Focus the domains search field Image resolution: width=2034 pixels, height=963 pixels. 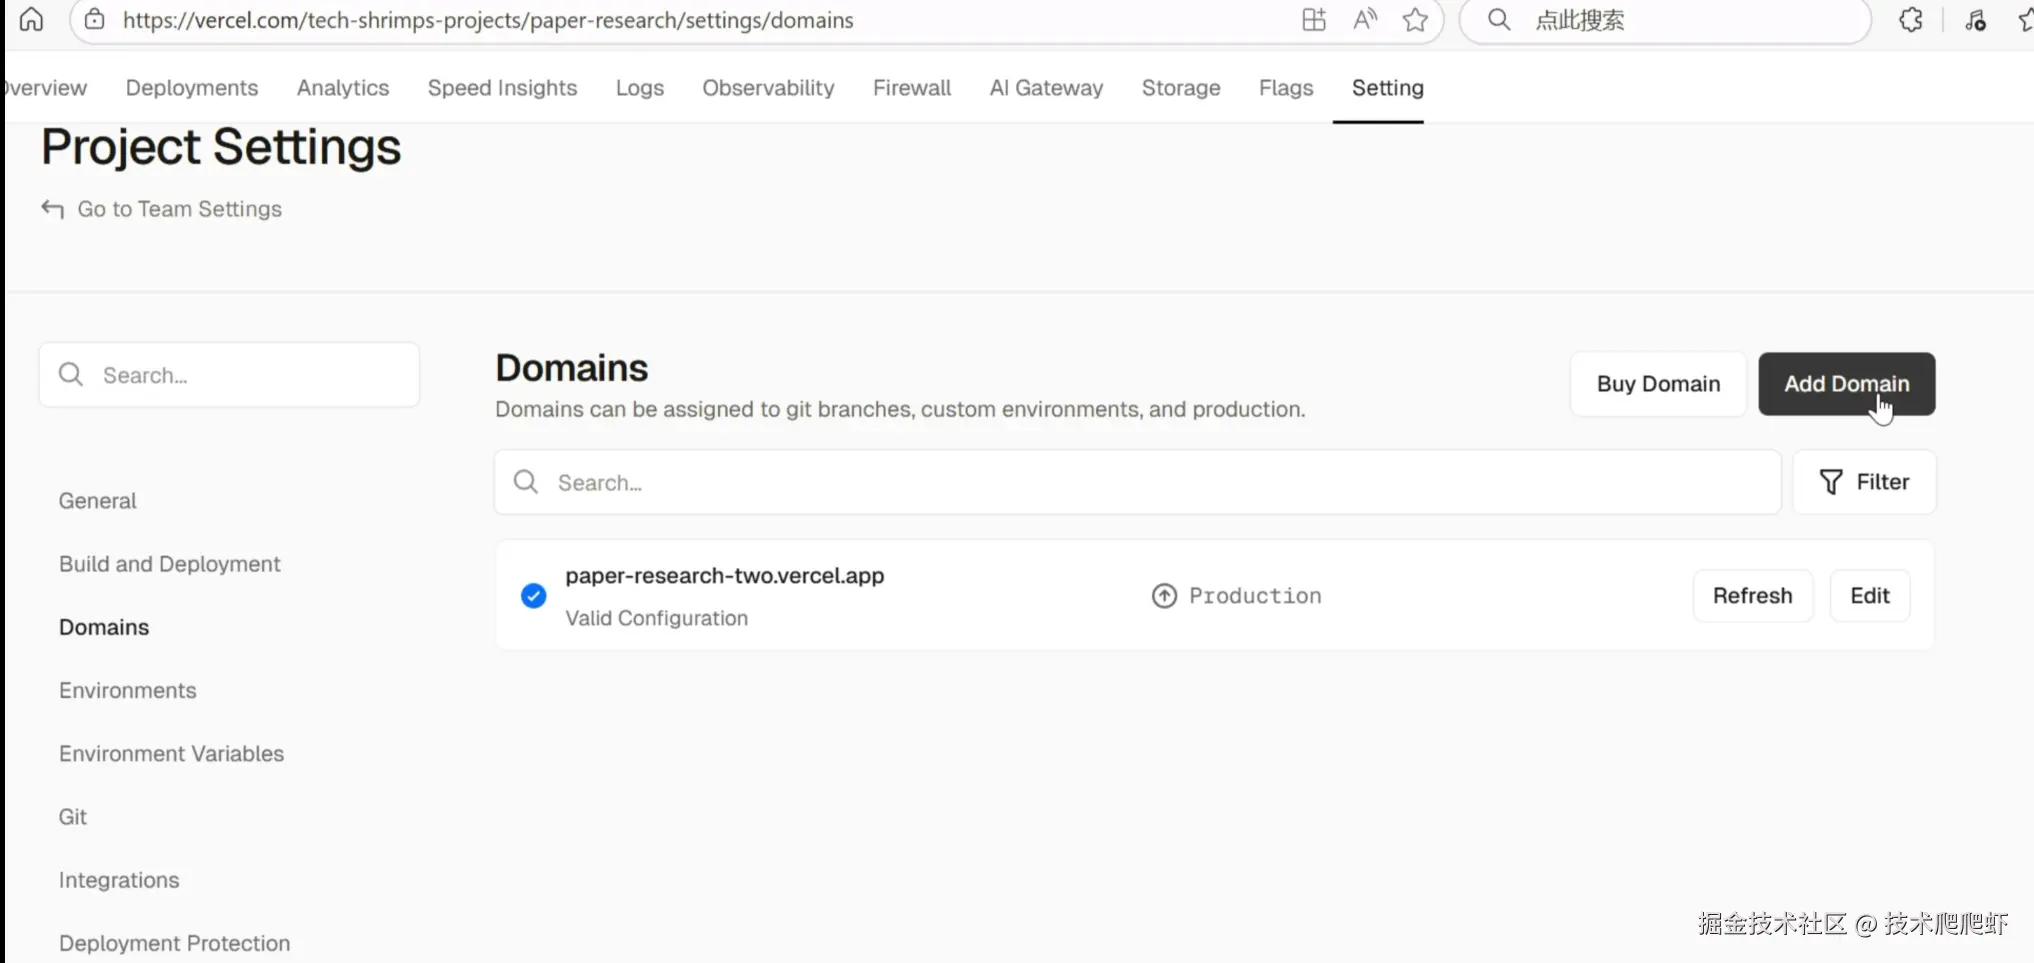(1137, 483)
